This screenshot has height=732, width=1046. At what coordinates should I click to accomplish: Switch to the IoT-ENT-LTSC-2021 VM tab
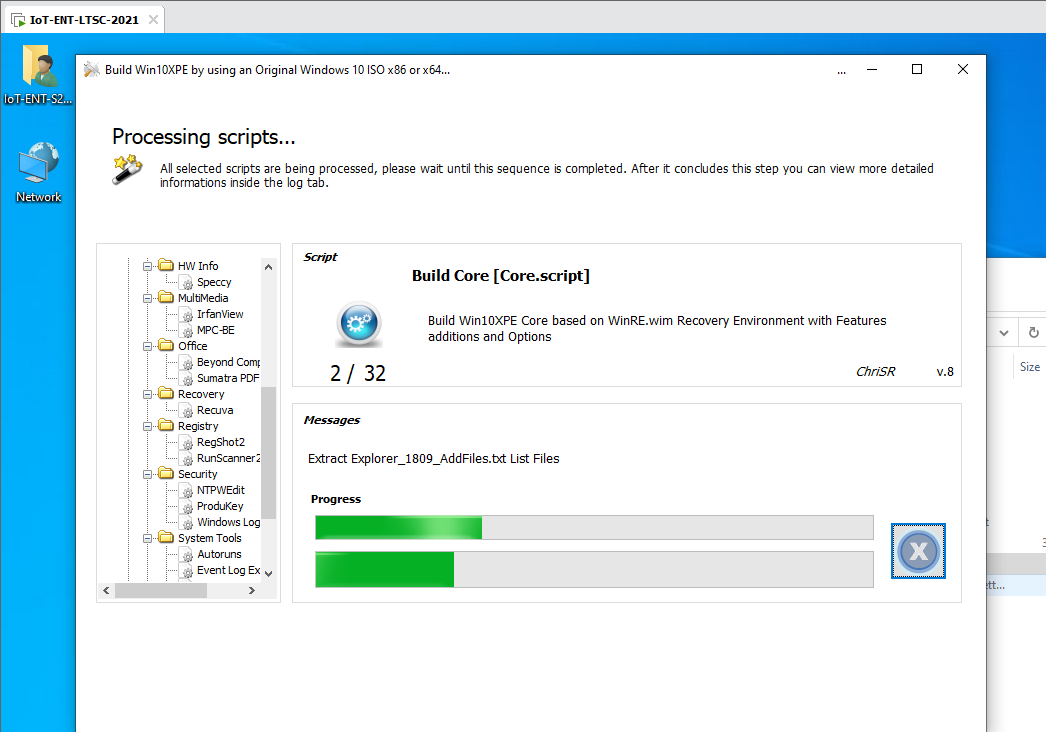tap(84, 20)
